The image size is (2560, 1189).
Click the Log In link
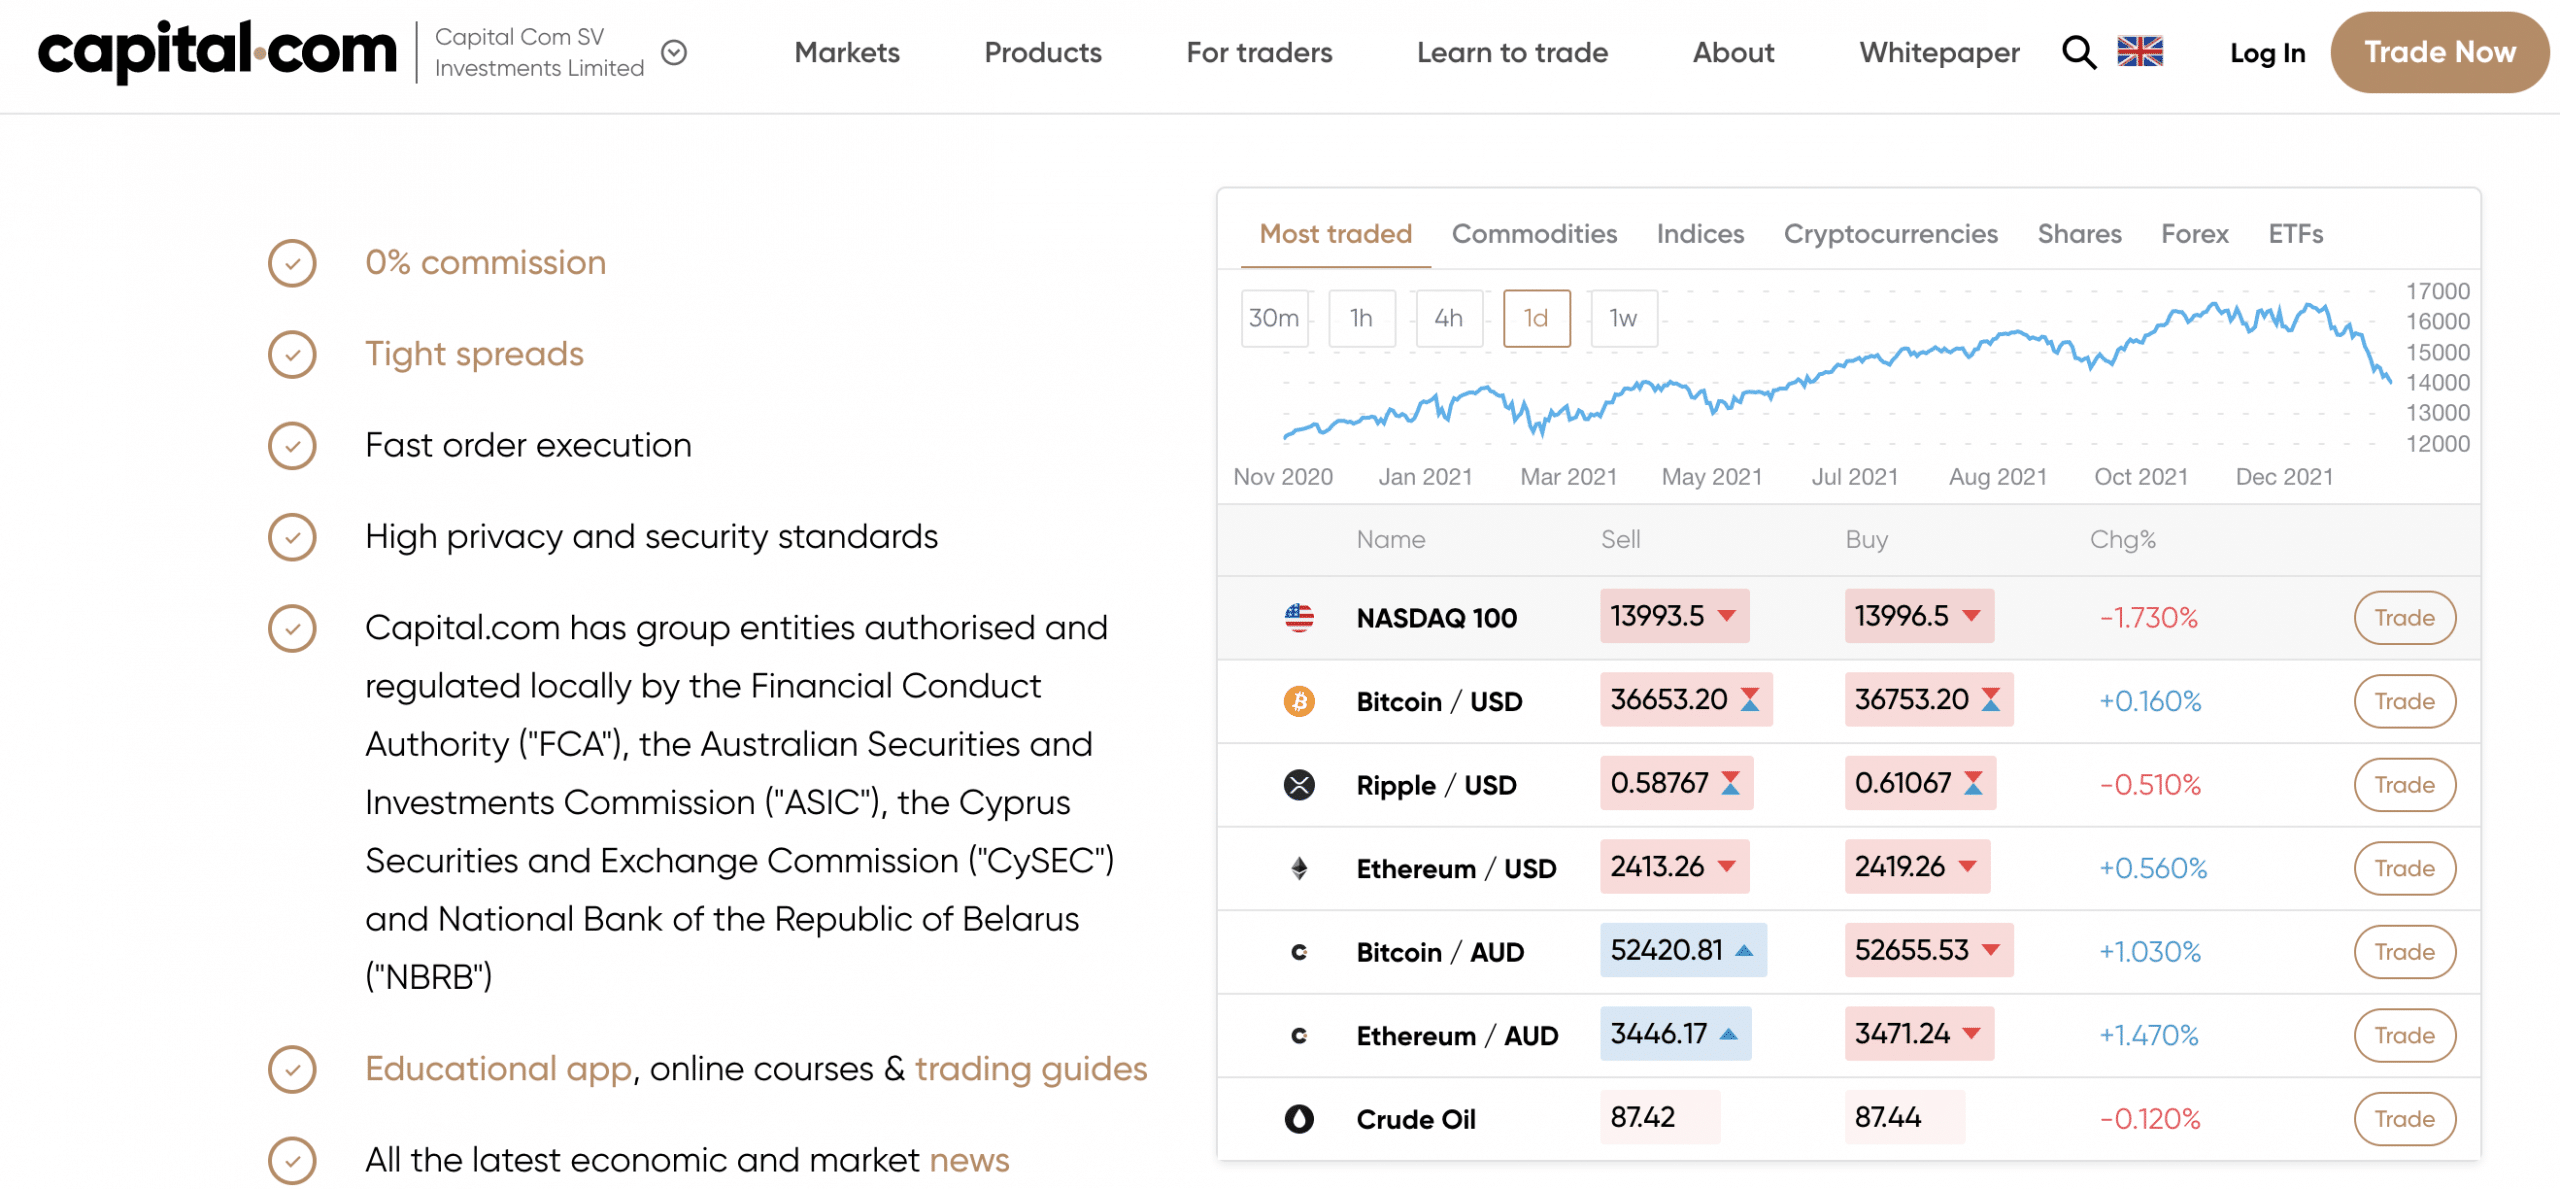point(2267,53)
